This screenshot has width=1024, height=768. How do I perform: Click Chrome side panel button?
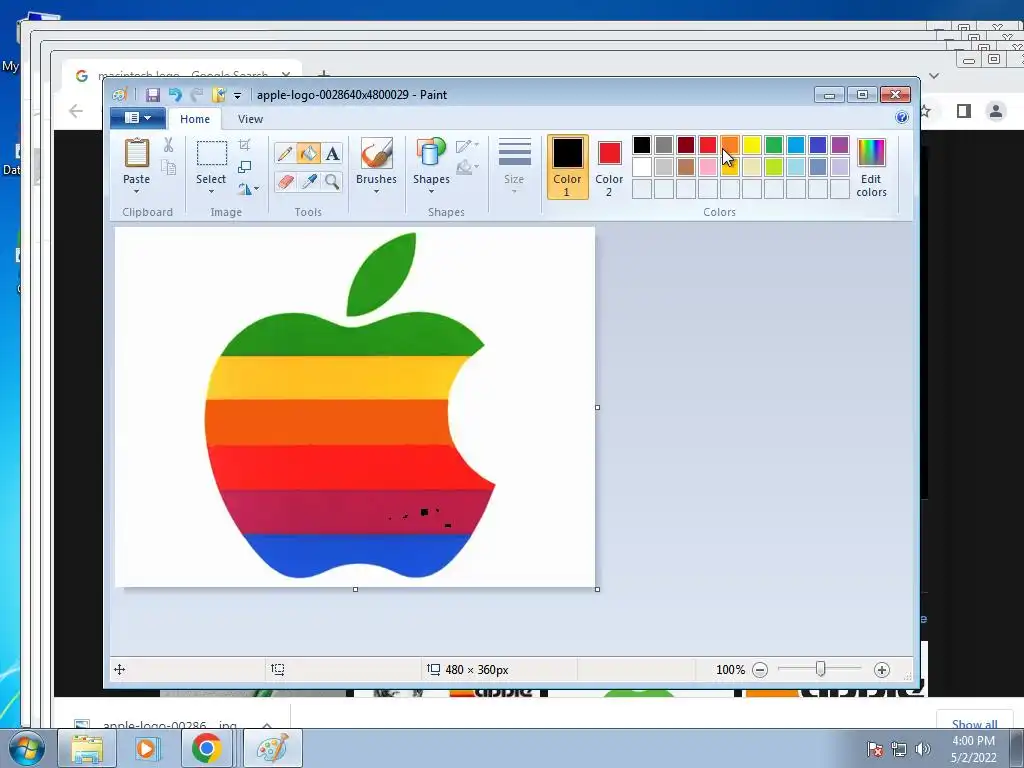coord(964,111)
